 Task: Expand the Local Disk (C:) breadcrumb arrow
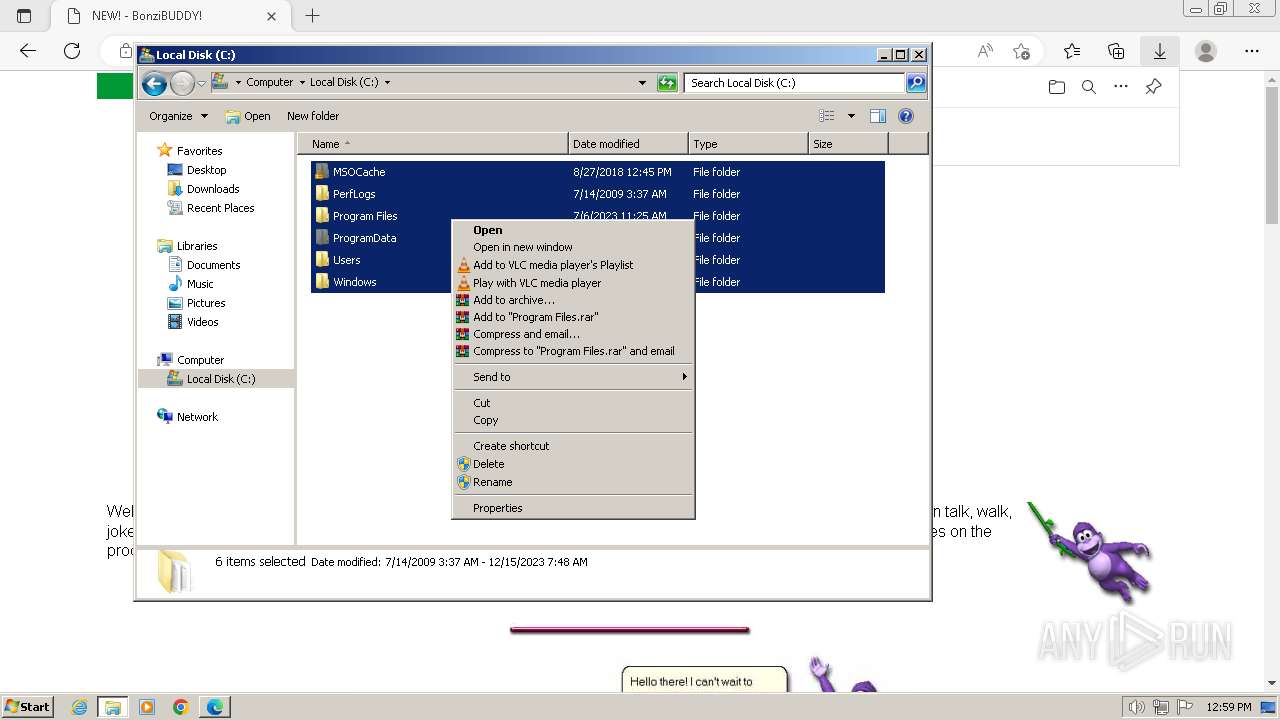tap(387, 83)
